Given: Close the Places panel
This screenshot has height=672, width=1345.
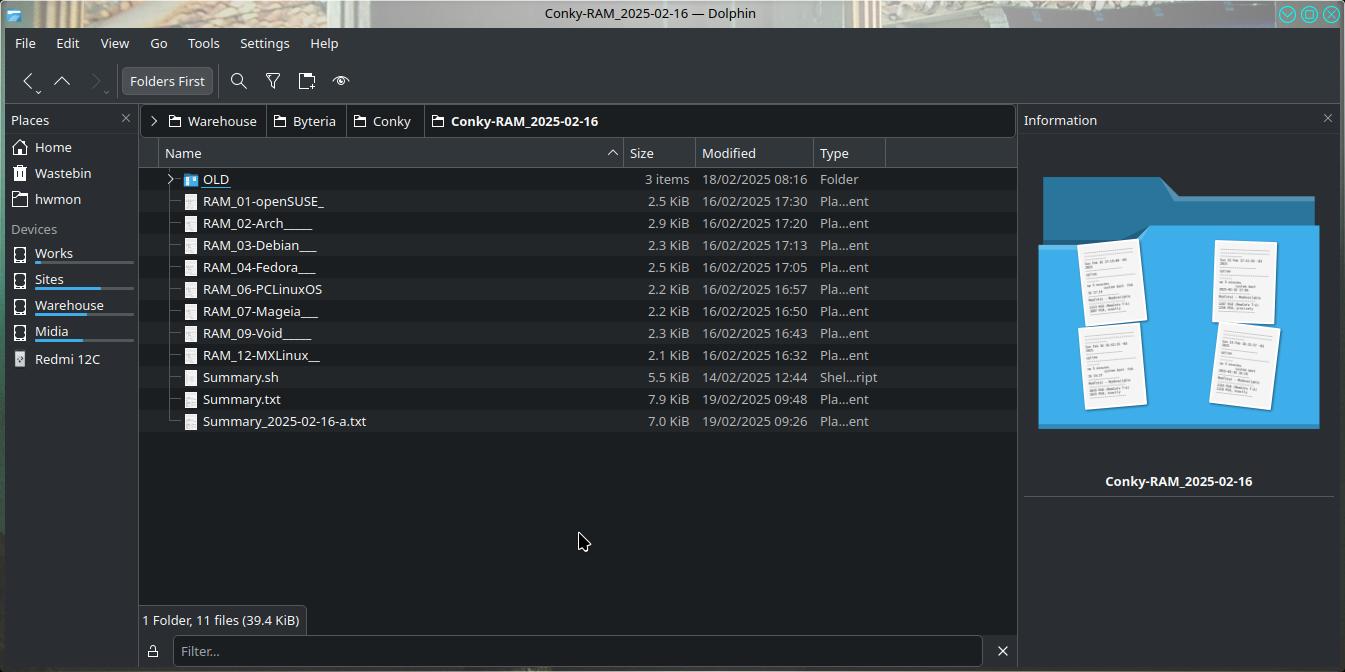Looking at the screenshot, I should [x=125, y=119].
